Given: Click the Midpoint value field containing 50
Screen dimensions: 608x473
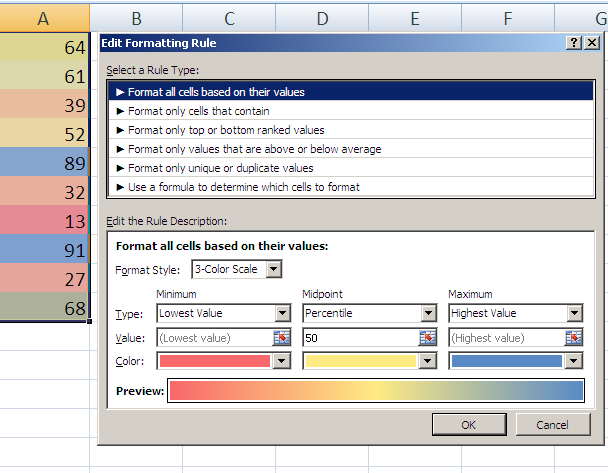Looking at the screenshot, I should click(361, 338).
